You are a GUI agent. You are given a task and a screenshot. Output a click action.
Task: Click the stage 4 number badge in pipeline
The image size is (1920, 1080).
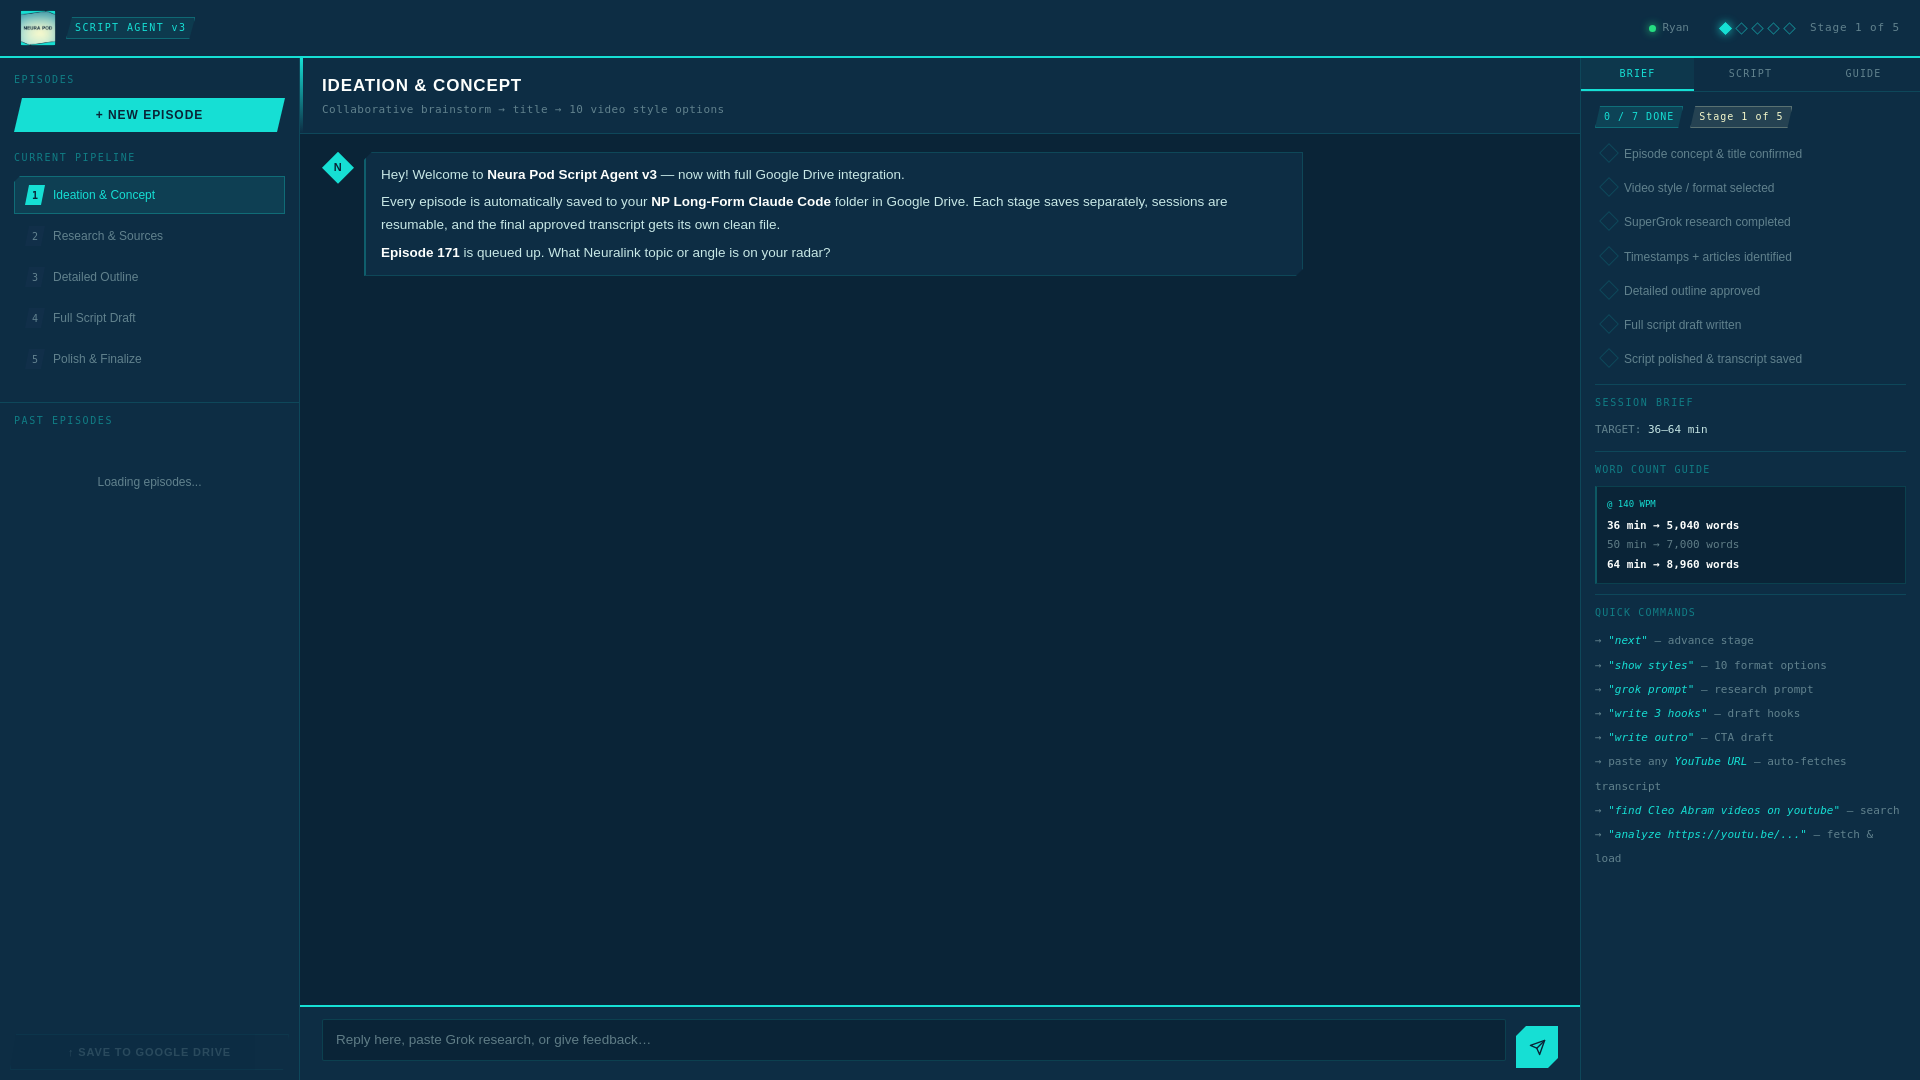(x=35, y=318)
